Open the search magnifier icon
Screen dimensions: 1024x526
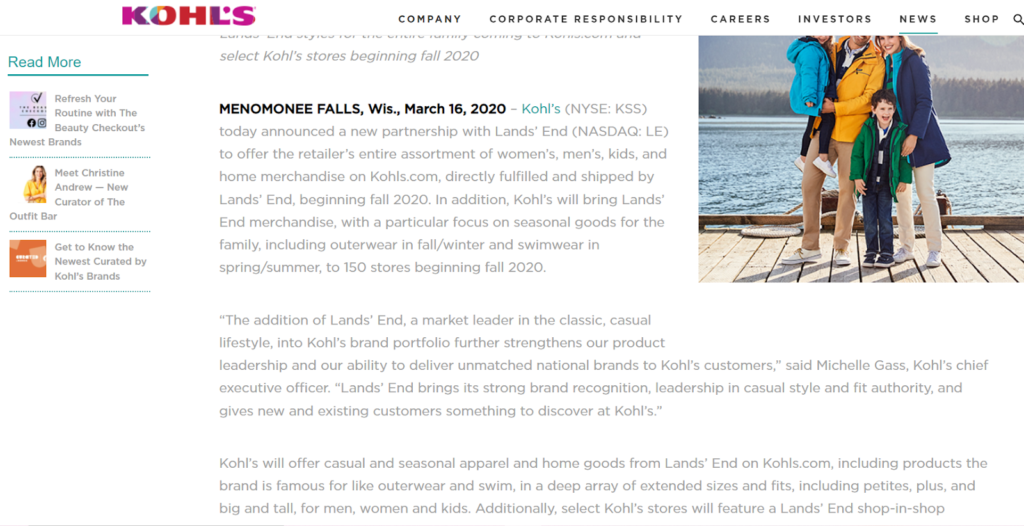(x=1018, y=19)
